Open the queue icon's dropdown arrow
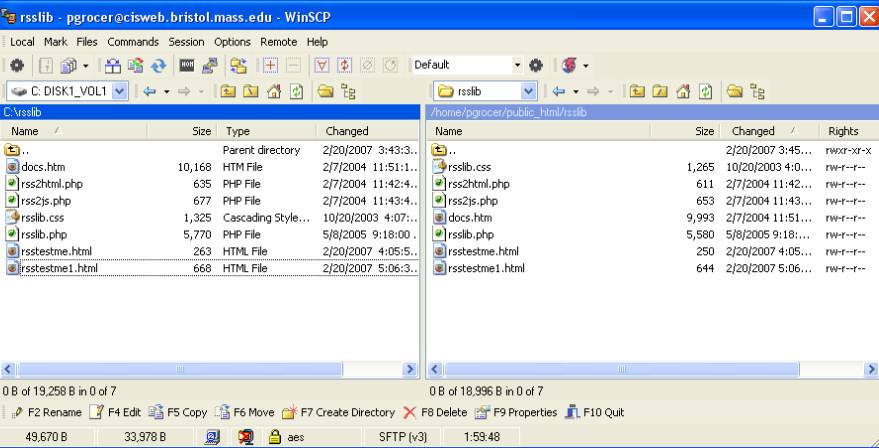The width and height of the screenshot is (879, 448). pyautogui.click(x=85, y=66)
